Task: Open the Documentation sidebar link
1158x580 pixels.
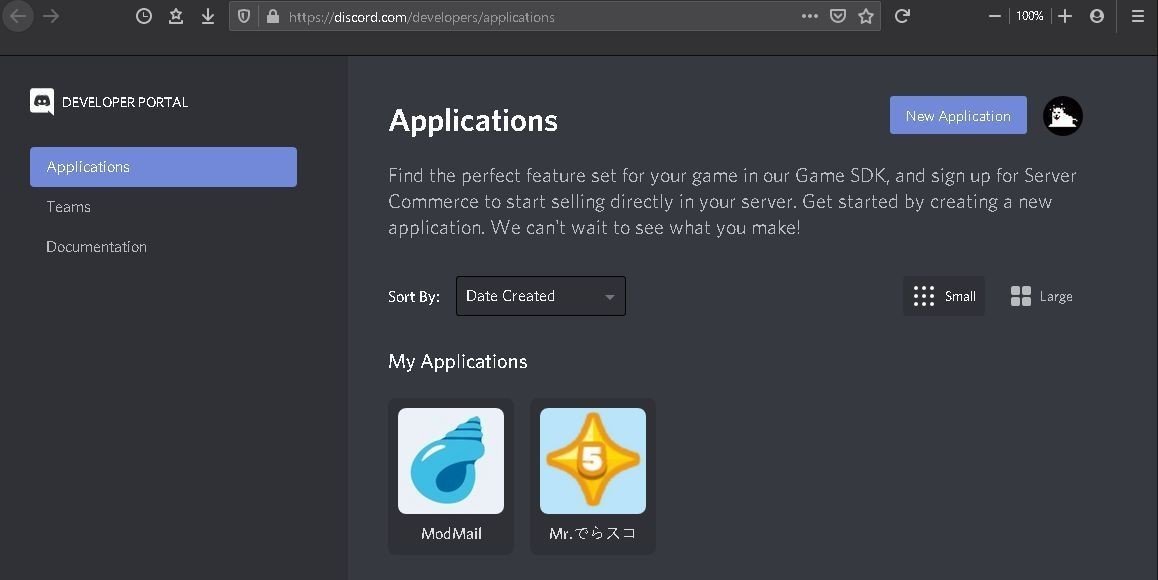Action: coord(97,247)
